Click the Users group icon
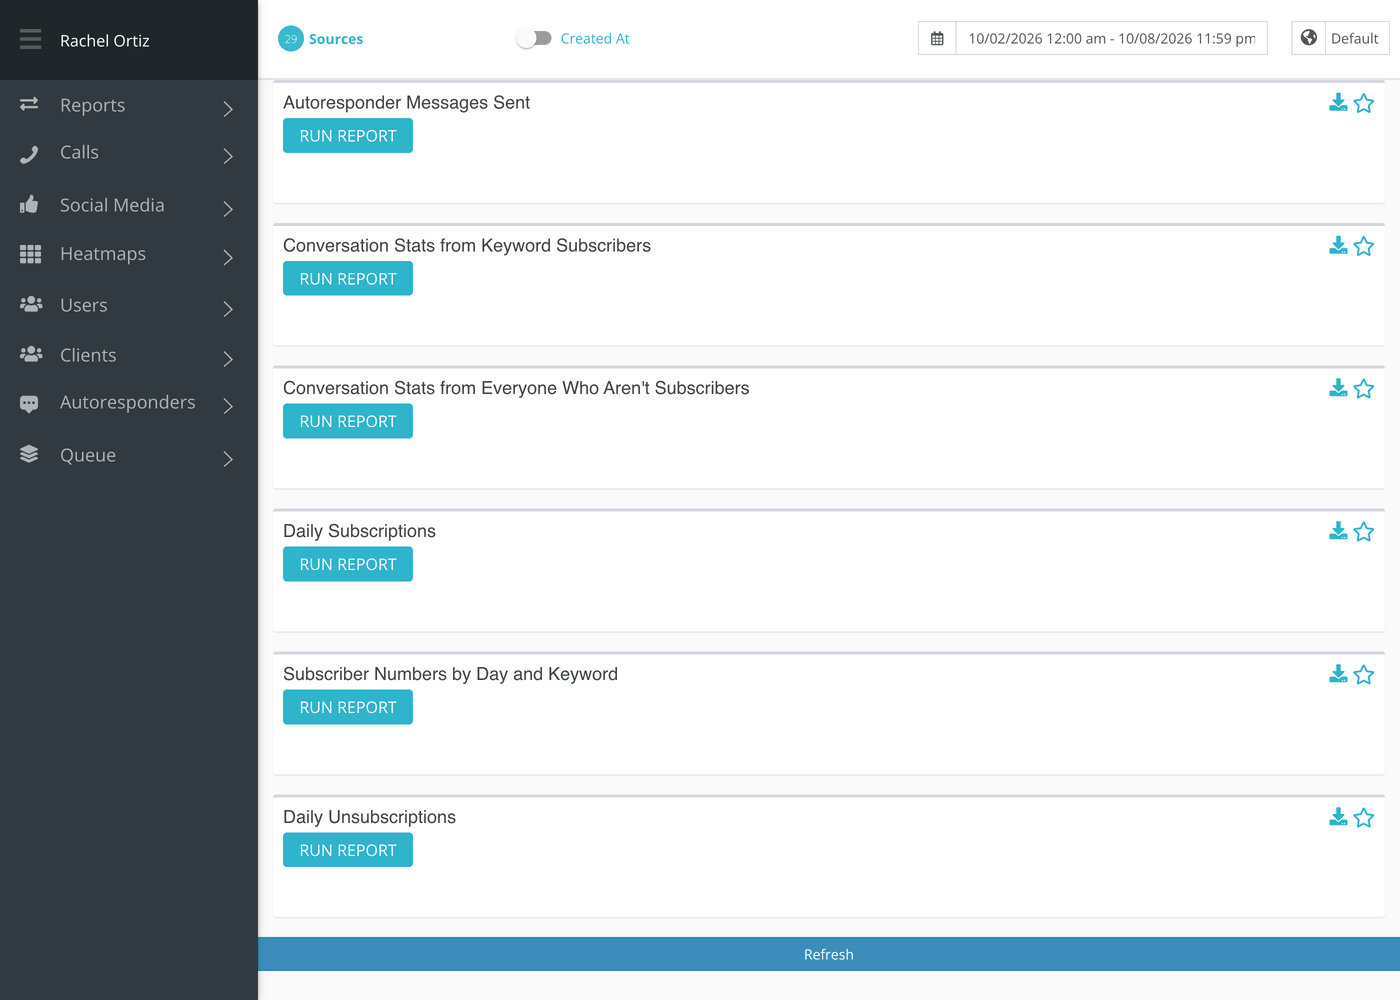Screen dimensions: 1400x1000 pos(31,304)
